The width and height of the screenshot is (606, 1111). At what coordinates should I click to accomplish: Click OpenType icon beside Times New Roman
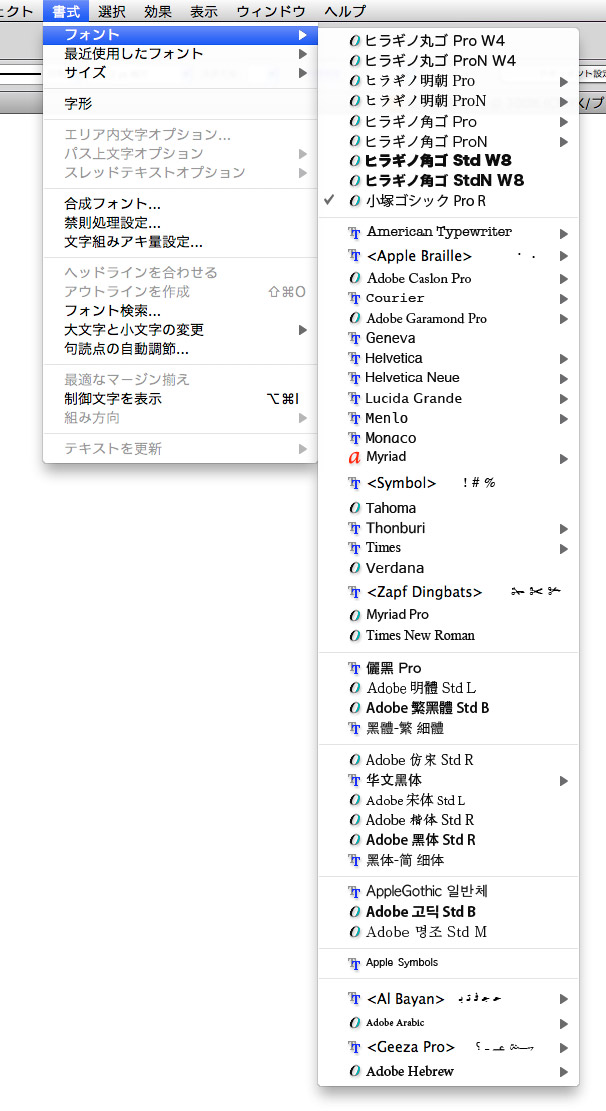pos(355,636)
